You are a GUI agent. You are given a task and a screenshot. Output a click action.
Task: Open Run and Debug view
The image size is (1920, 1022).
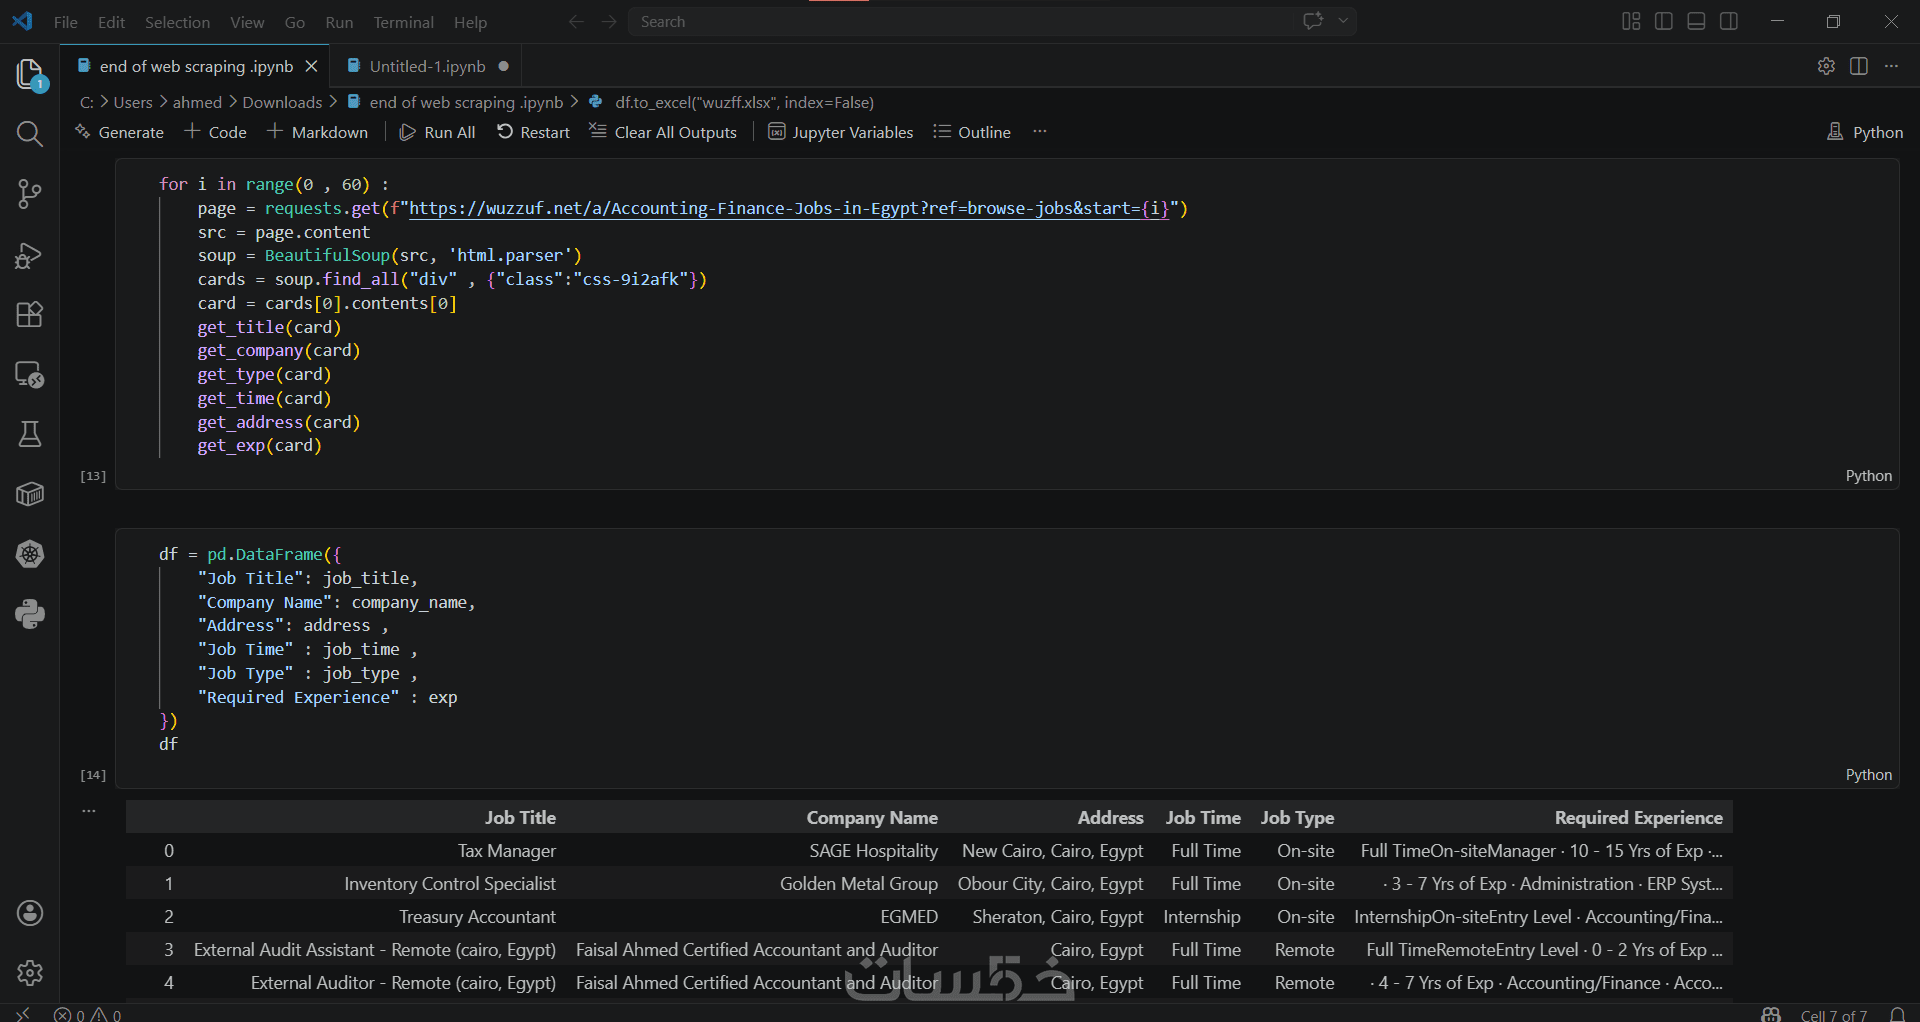point(30,255)
